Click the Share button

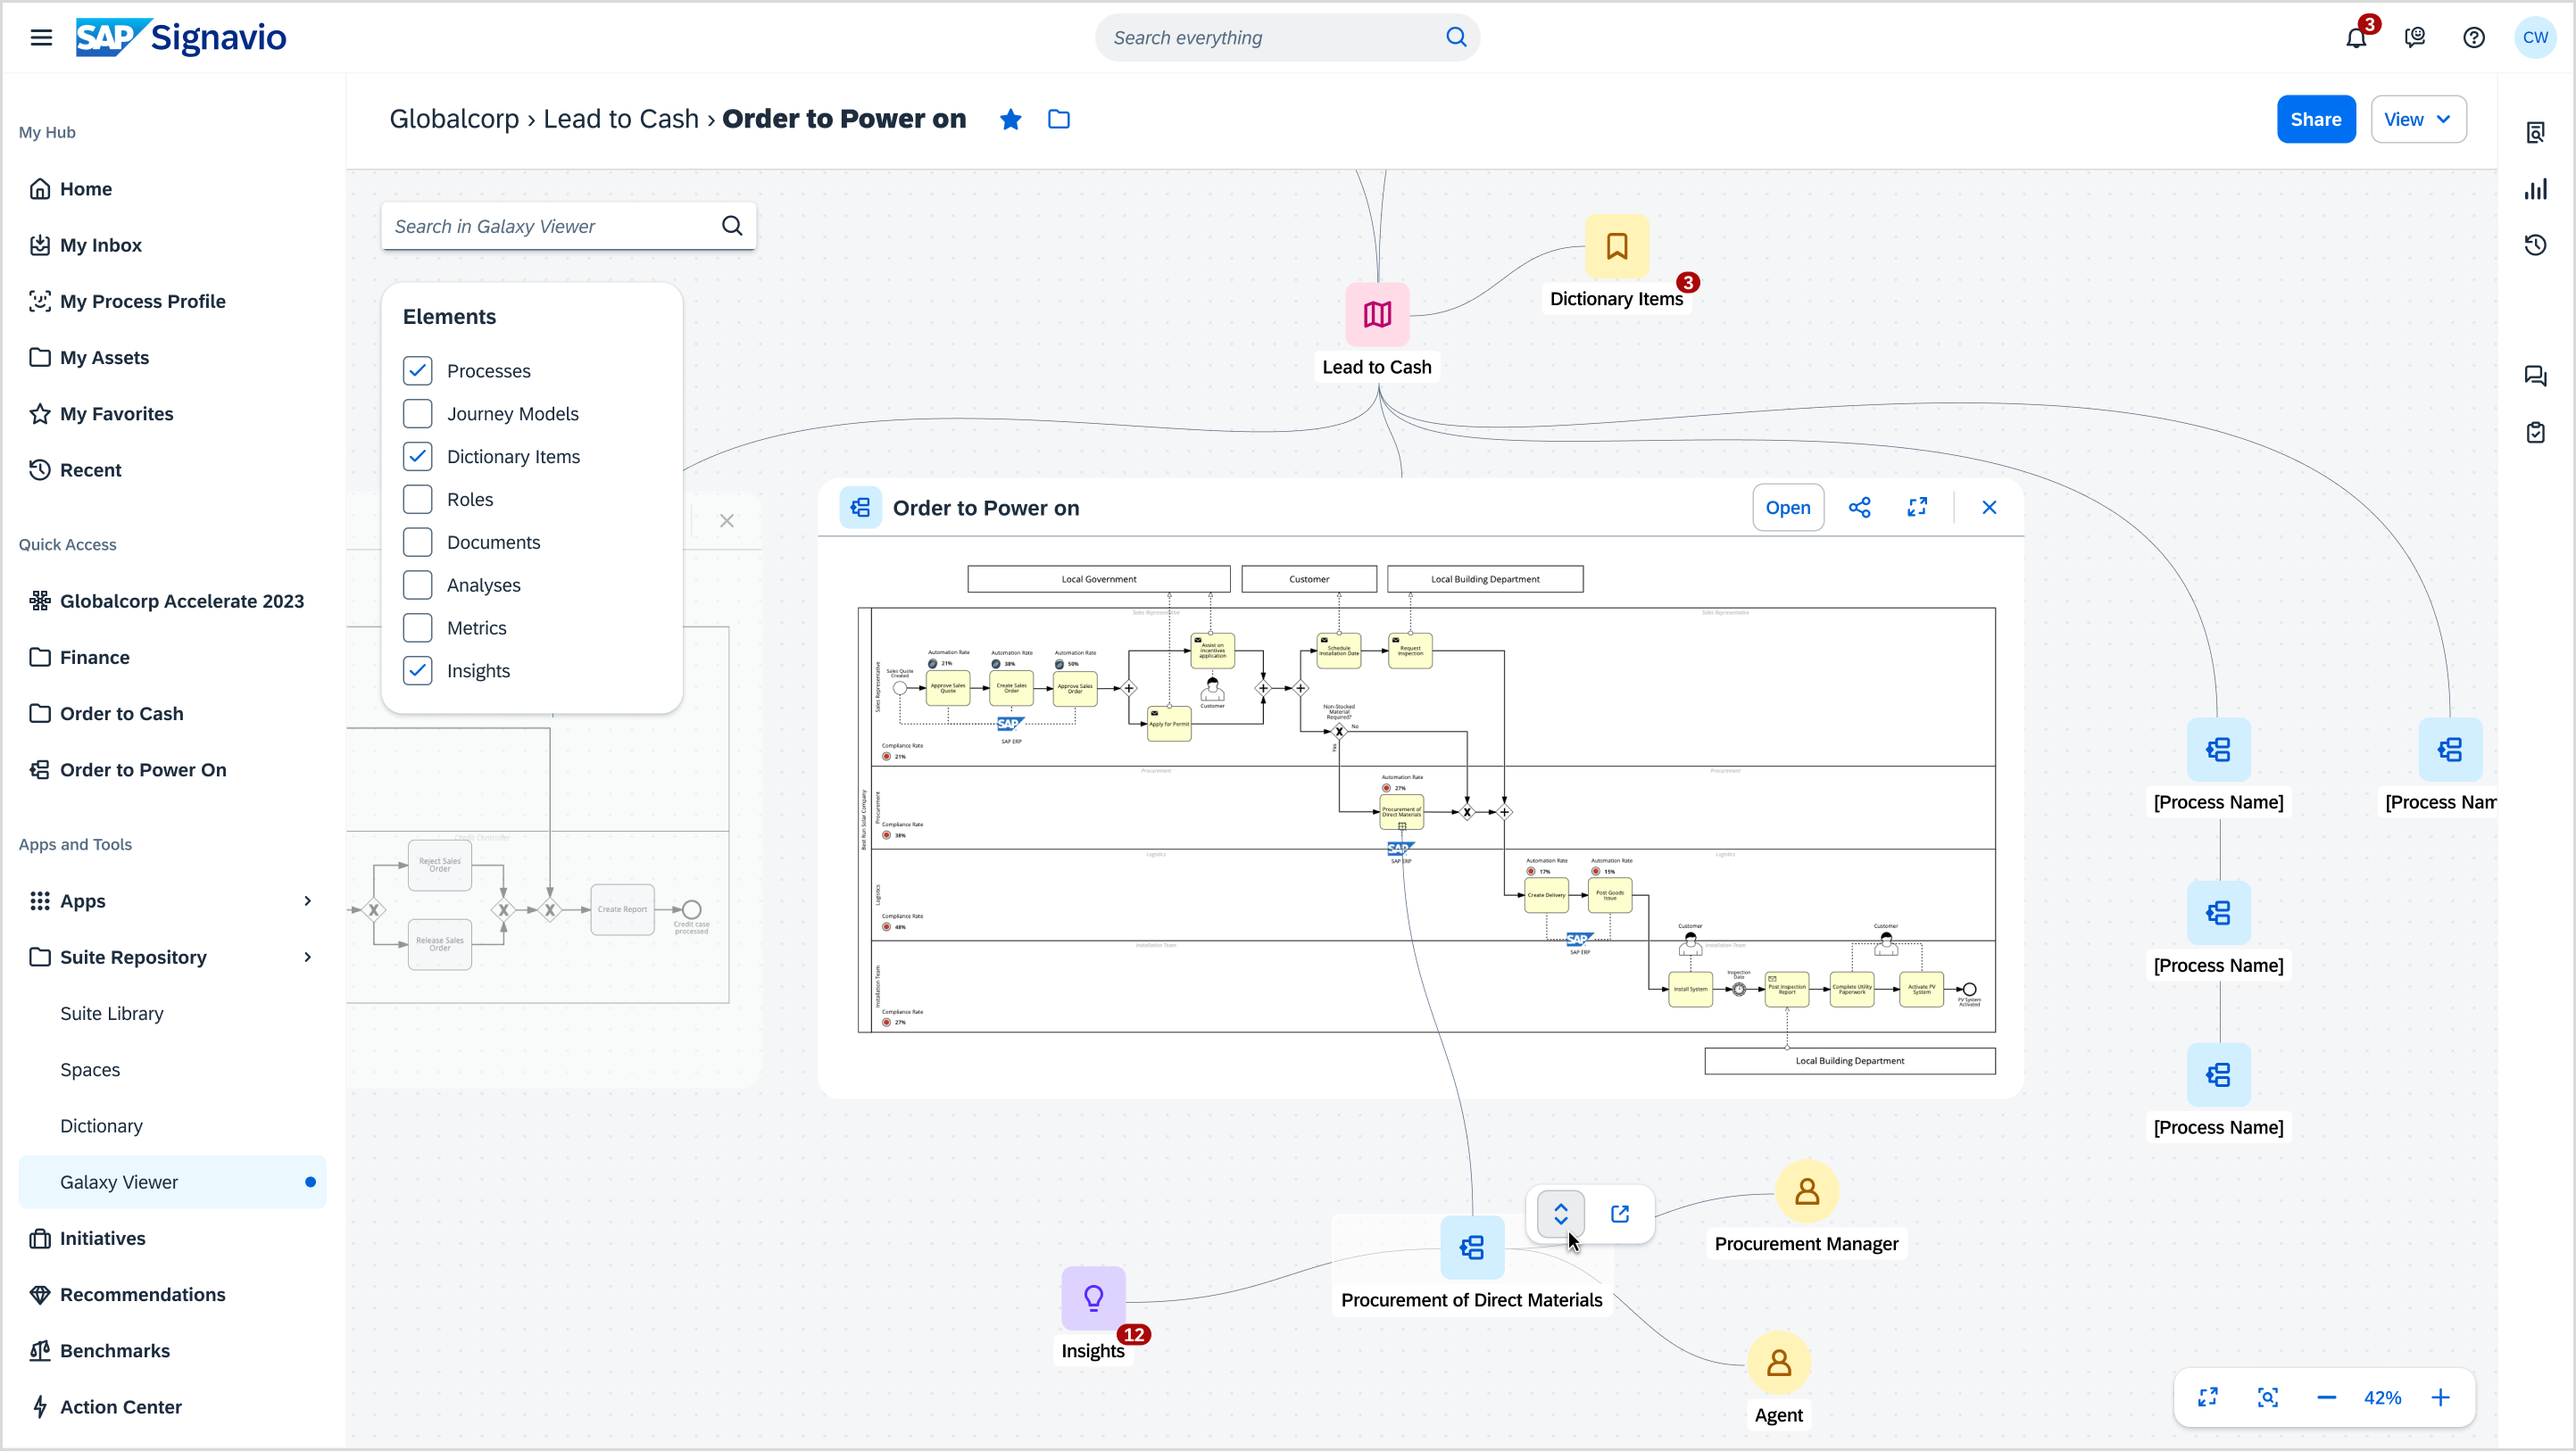(2315, 119)
